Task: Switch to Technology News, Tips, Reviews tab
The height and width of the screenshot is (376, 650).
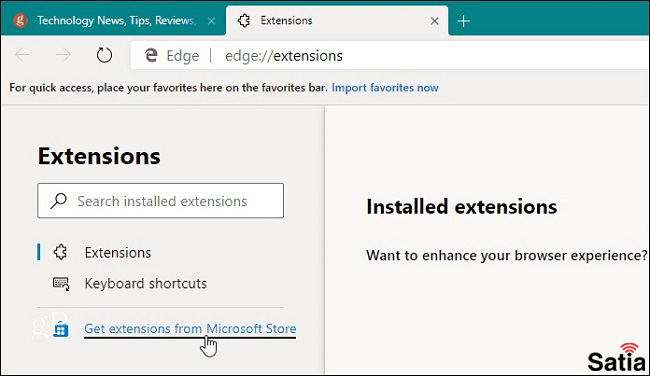Action: pos(114,21)
